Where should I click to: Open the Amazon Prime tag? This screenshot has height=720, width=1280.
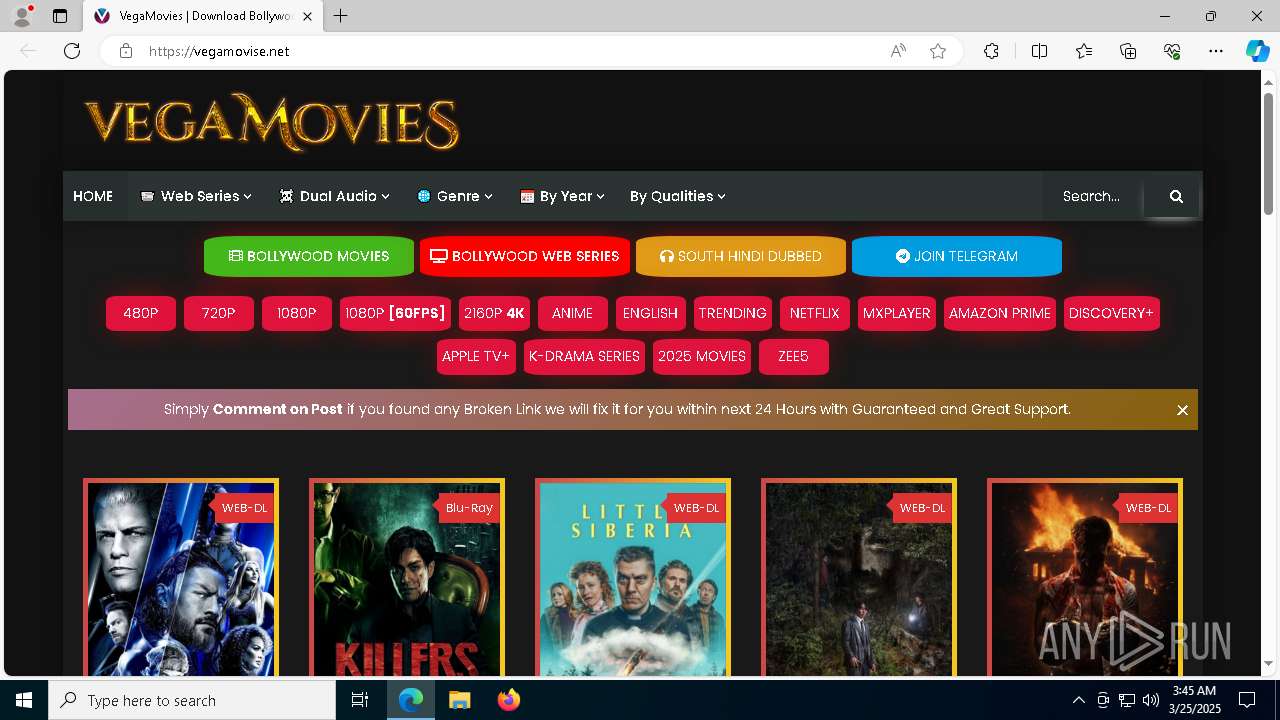click(1000, 313)
